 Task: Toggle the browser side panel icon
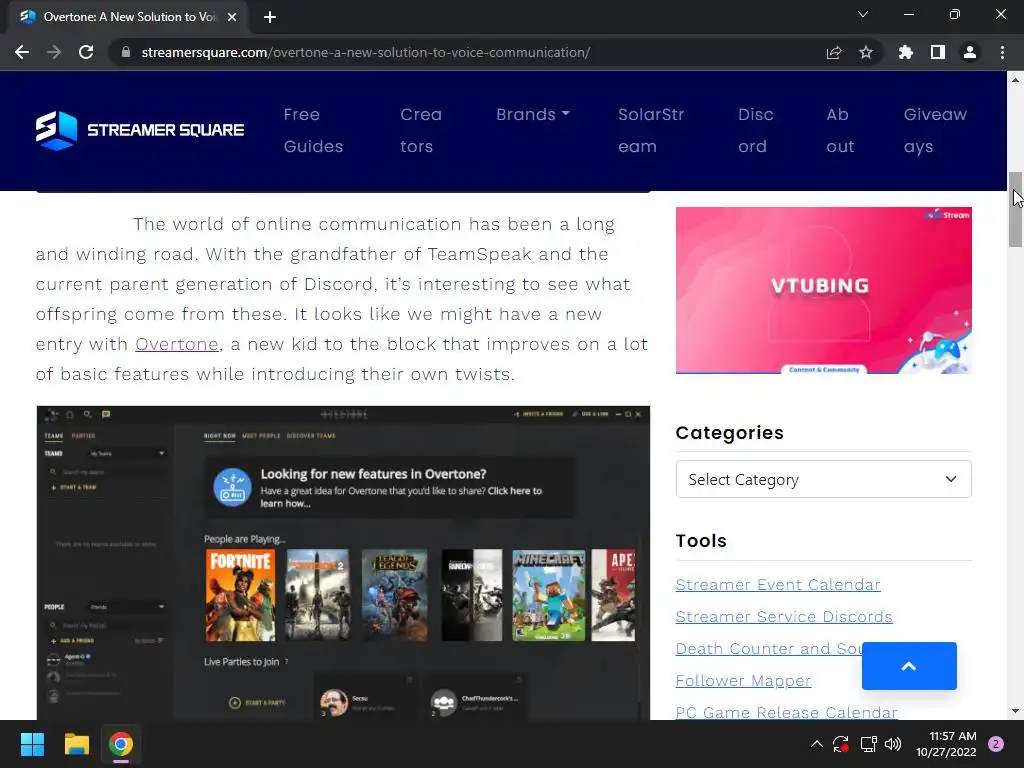(x=938, y=52)
